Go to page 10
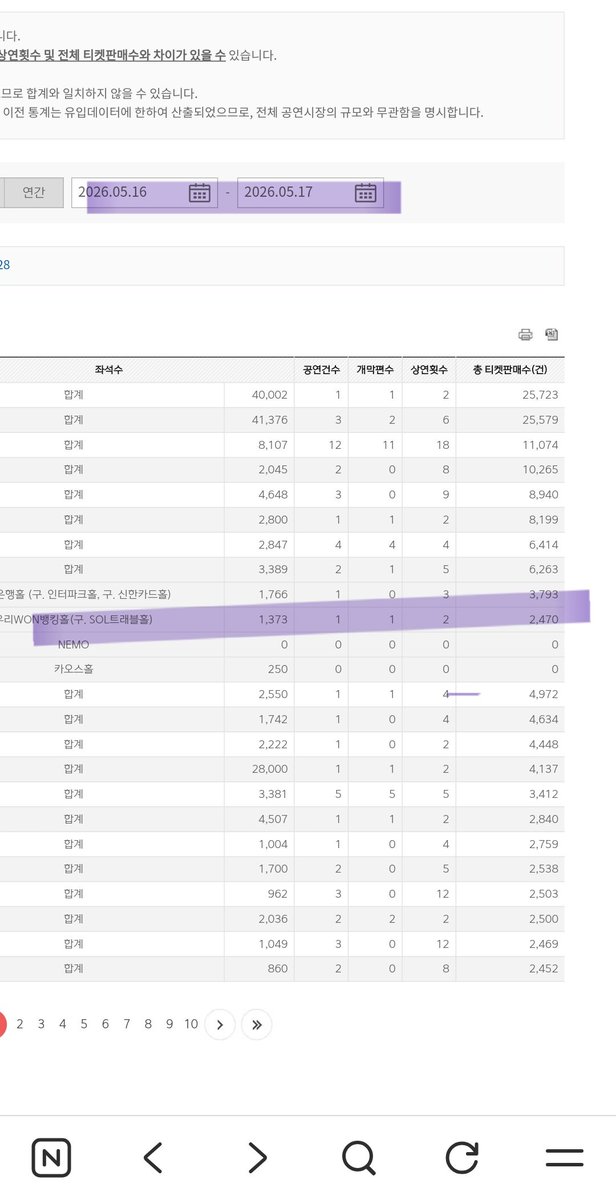This screenshot has height=1200, width=616. 191,1024
